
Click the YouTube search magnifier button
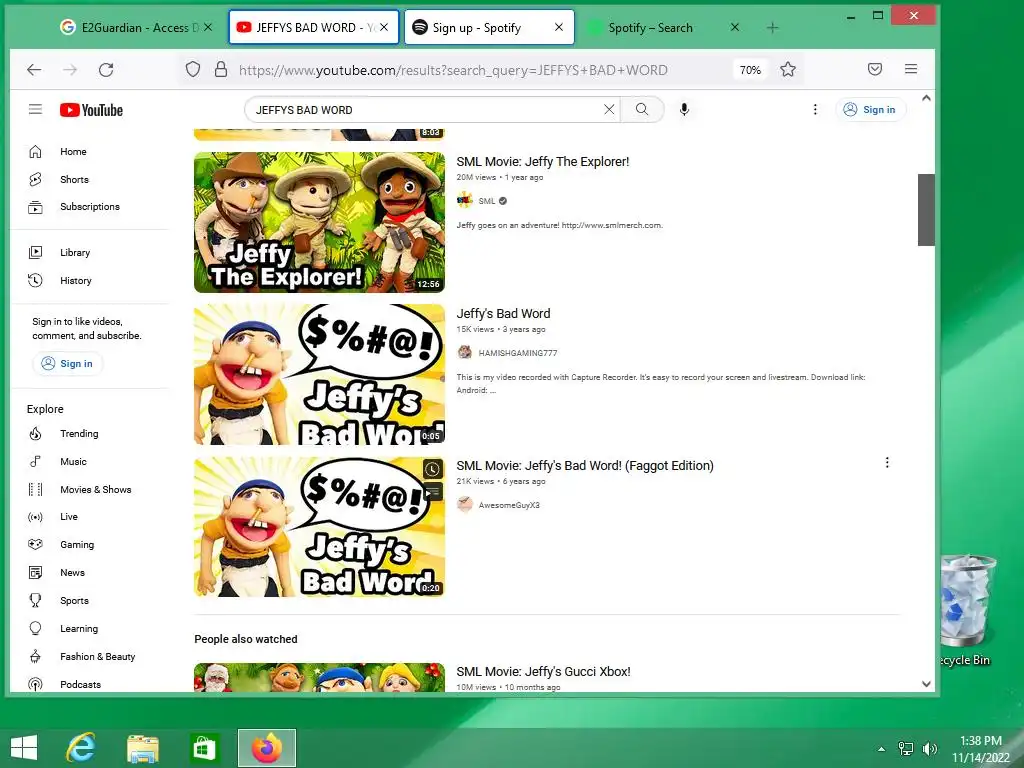coord(642,110)
